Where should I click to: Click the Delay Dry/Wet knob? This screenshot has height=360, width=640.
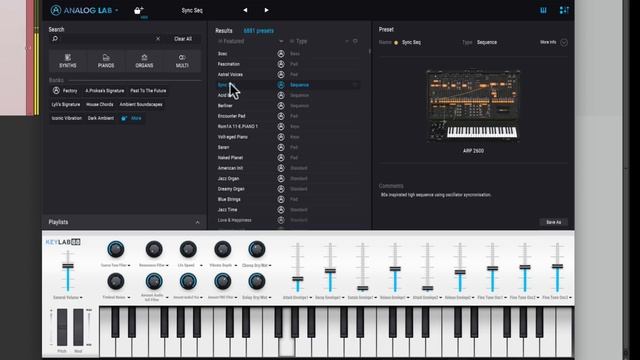point(257,281)
